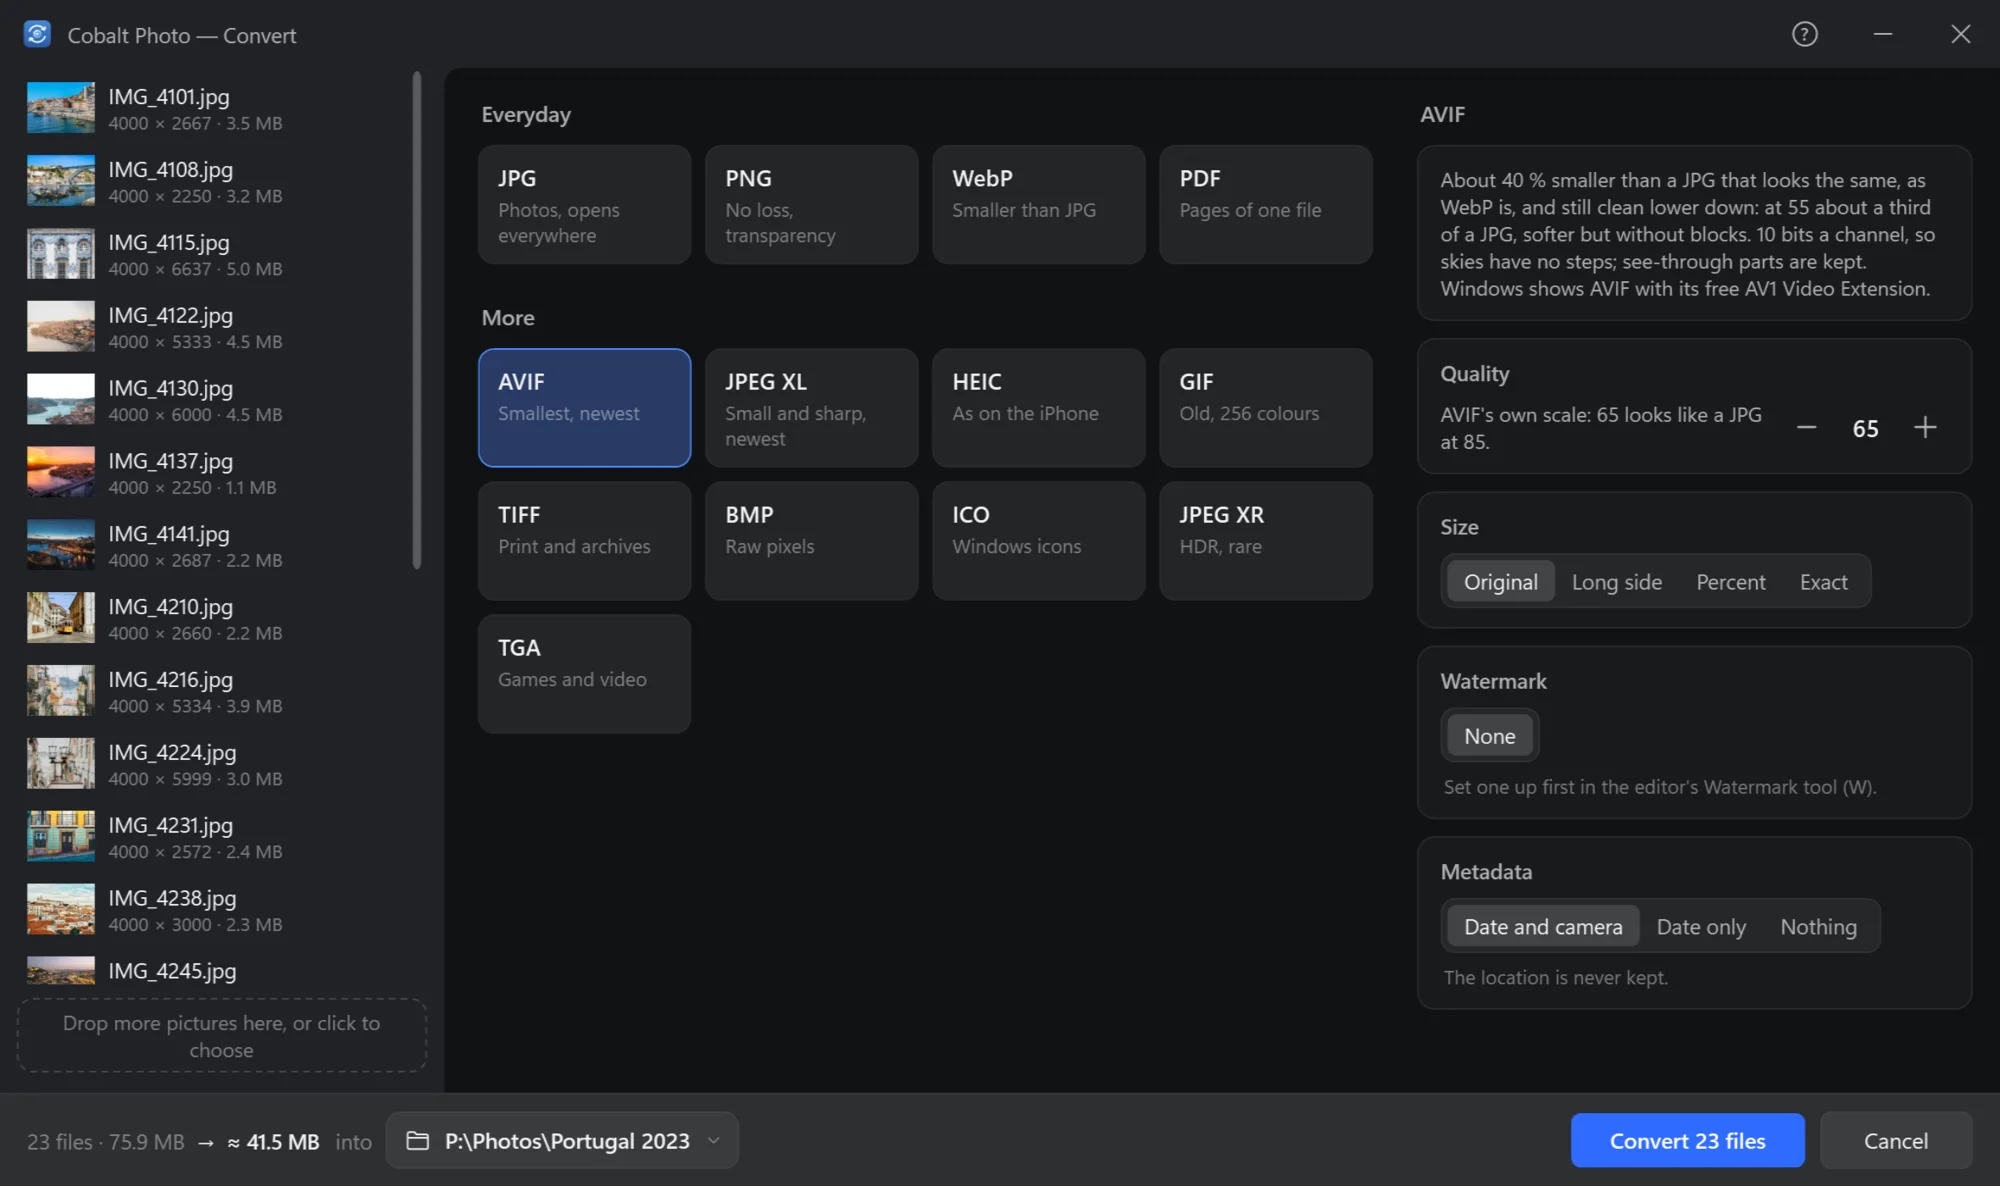Screen dimensions: 2000x1186
Task: Select the IMG_4101.jpg thumbnail
Action: click(61, 108)
